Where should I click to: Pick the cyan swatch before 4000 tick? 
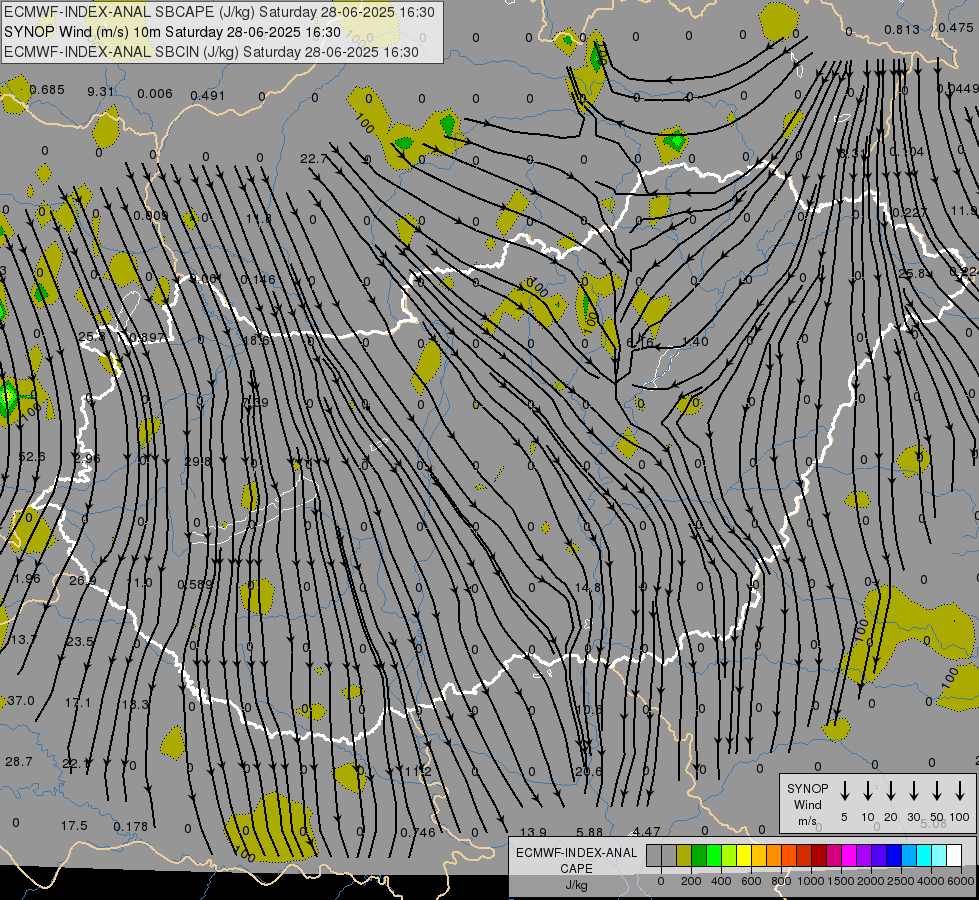(923, 856)
